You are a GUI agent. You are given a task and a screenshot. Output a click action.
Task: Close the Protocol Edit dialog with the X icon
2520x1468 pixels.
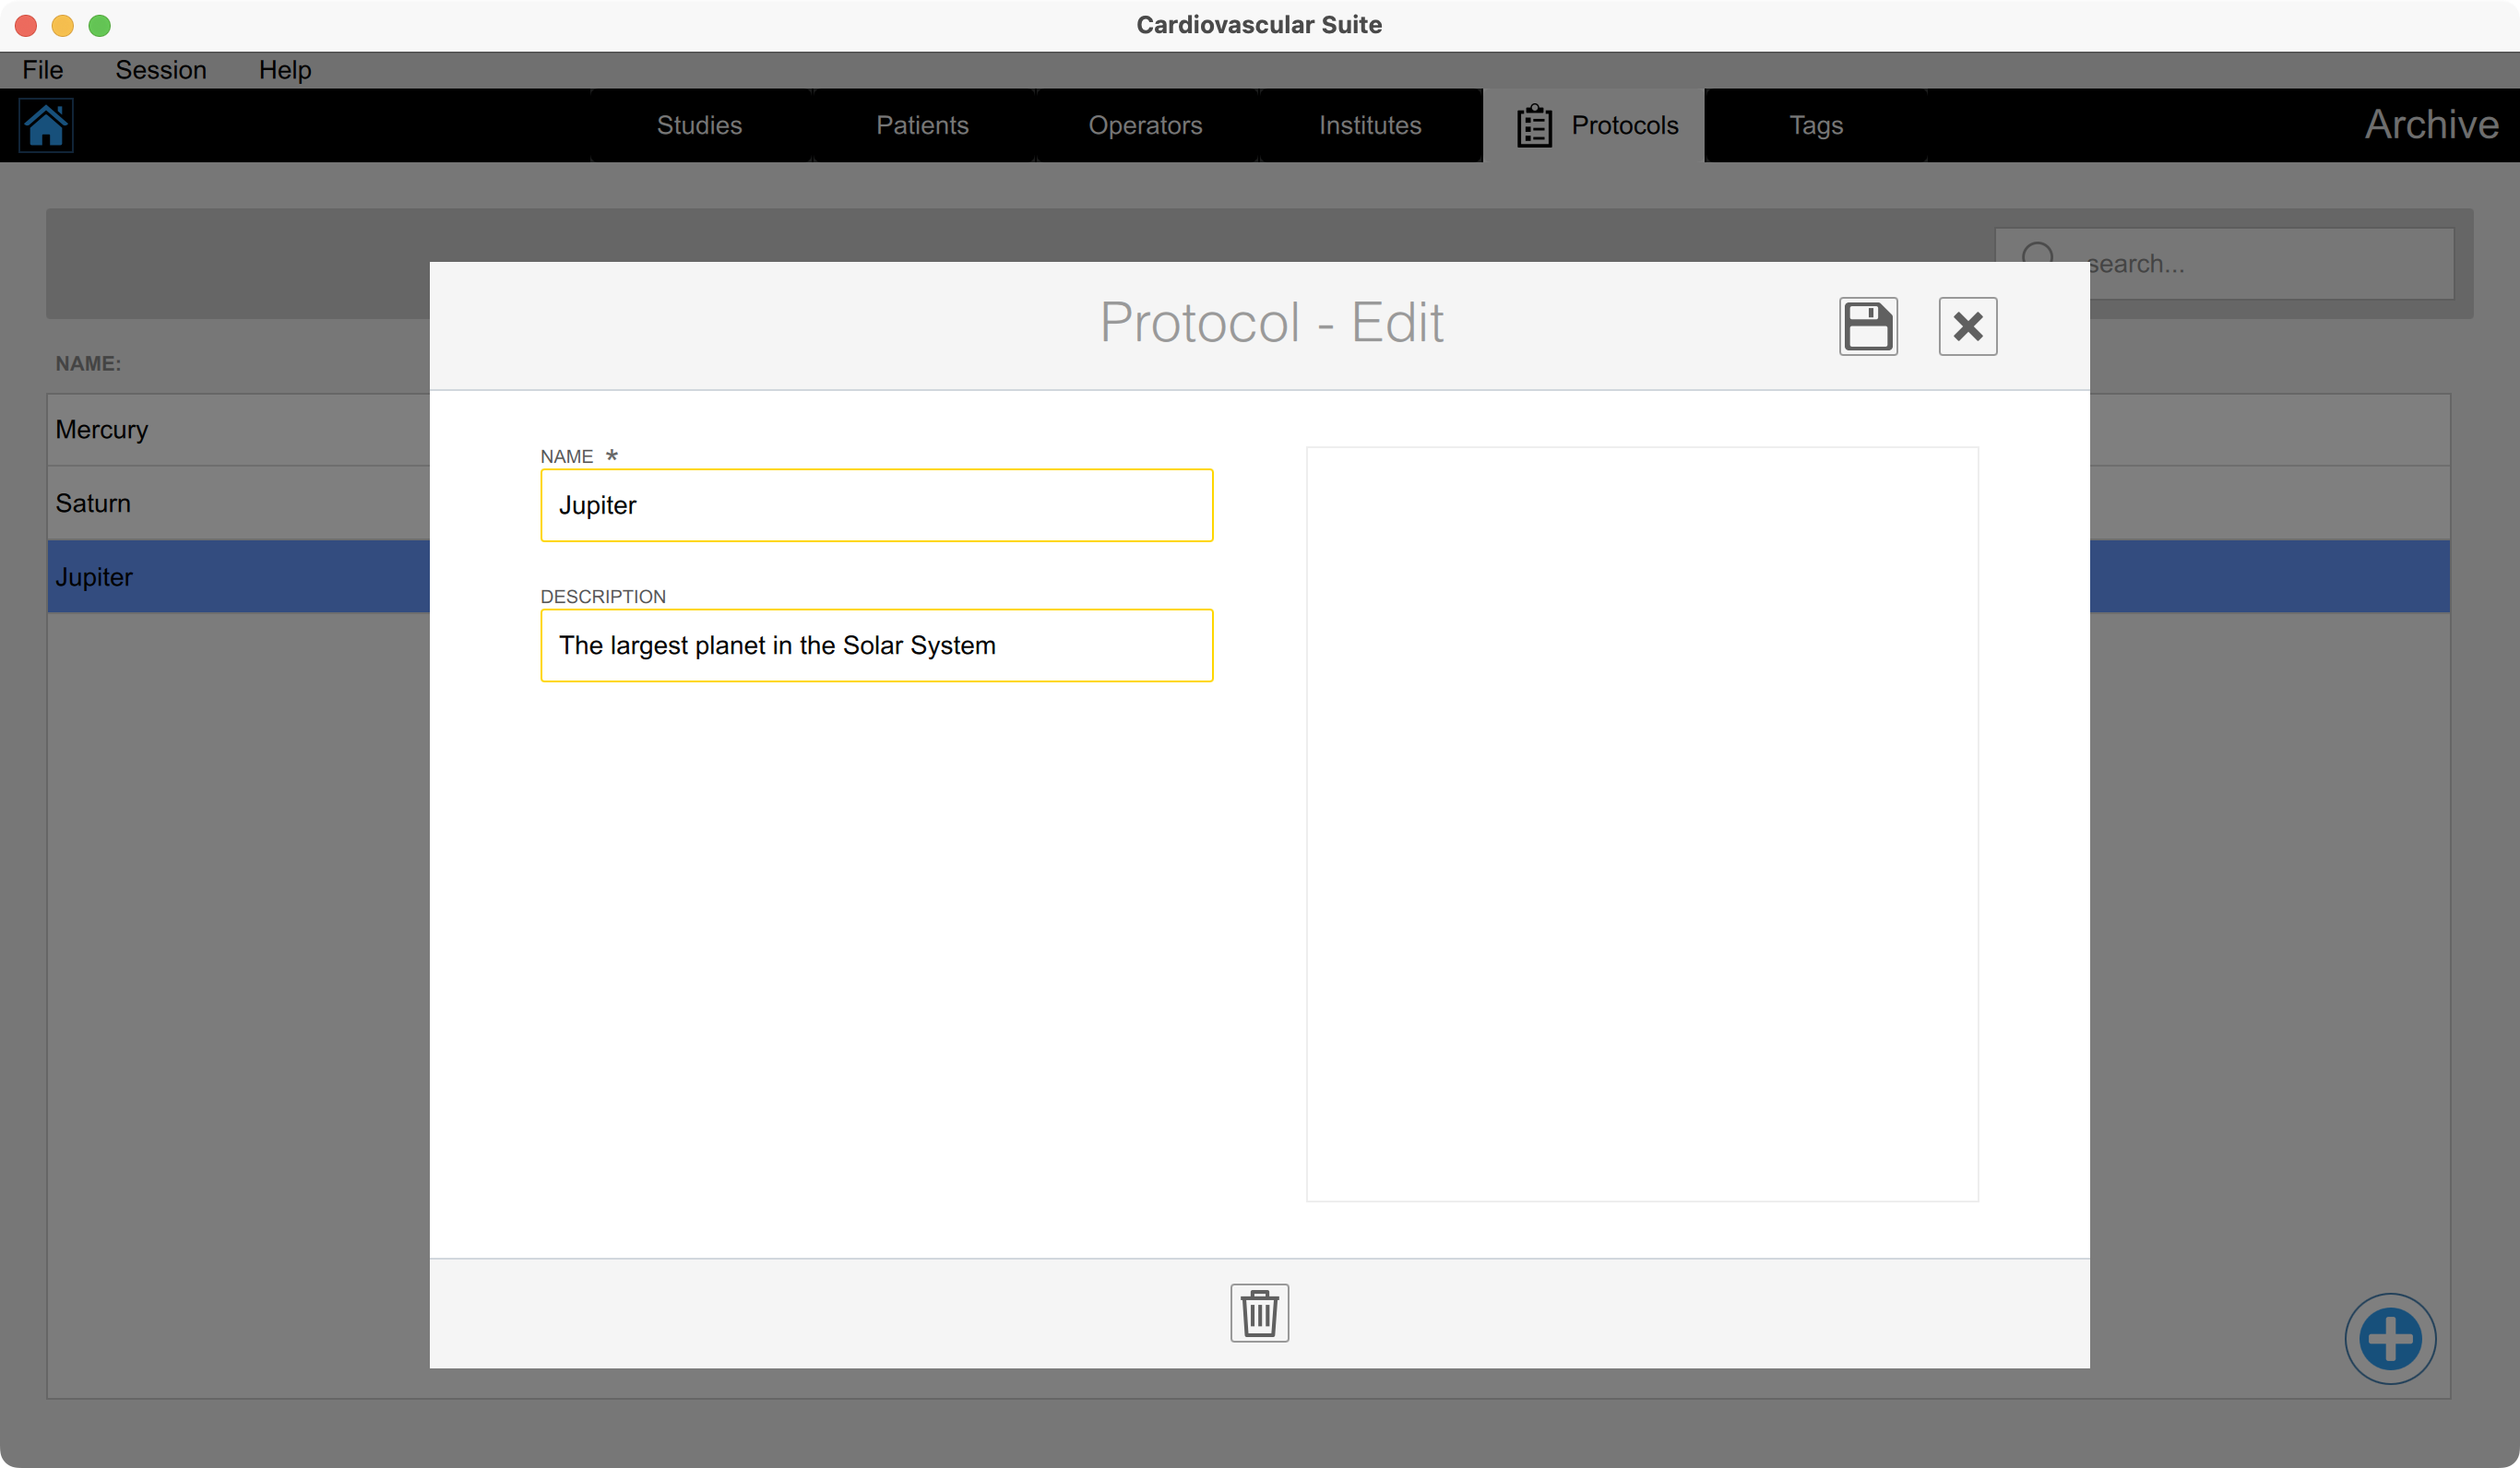(1967, 326)
